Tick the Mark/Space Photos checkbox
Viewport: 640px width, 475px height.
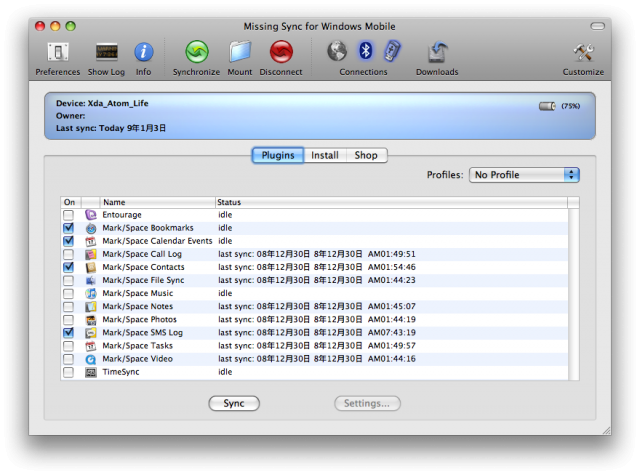pyautogui.click(x=69, y=320)
